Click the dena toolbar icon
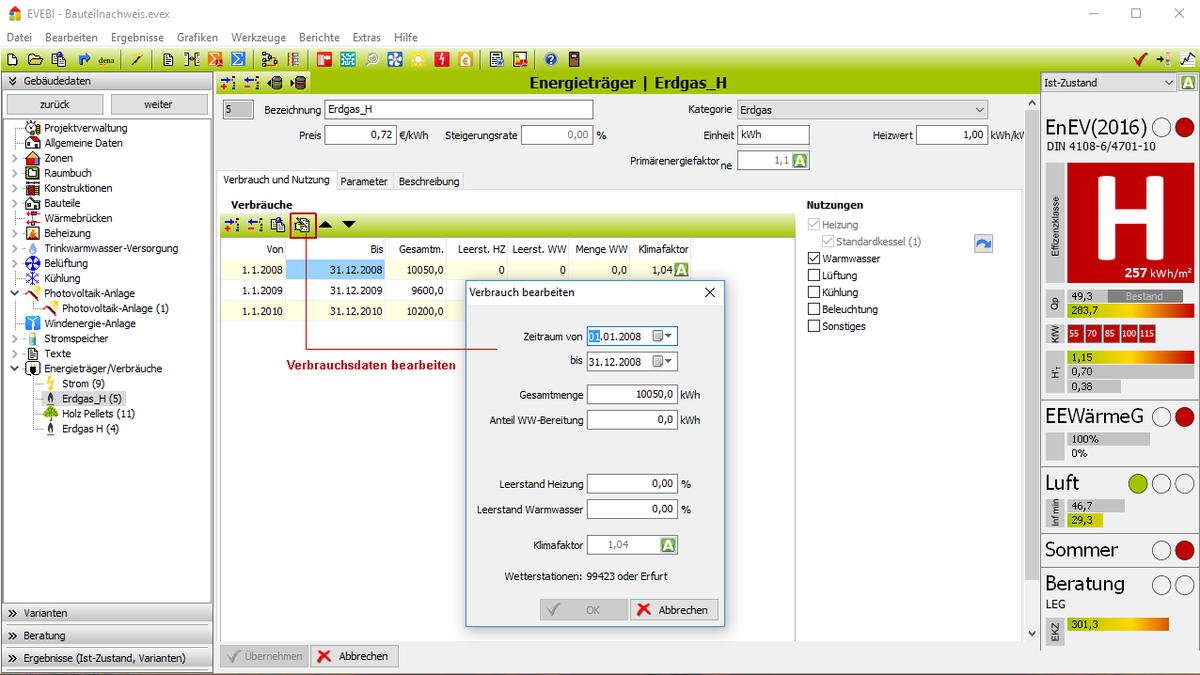Viewport: 1200px width, 675px height. pyautogui.click(x=106, y=59)
